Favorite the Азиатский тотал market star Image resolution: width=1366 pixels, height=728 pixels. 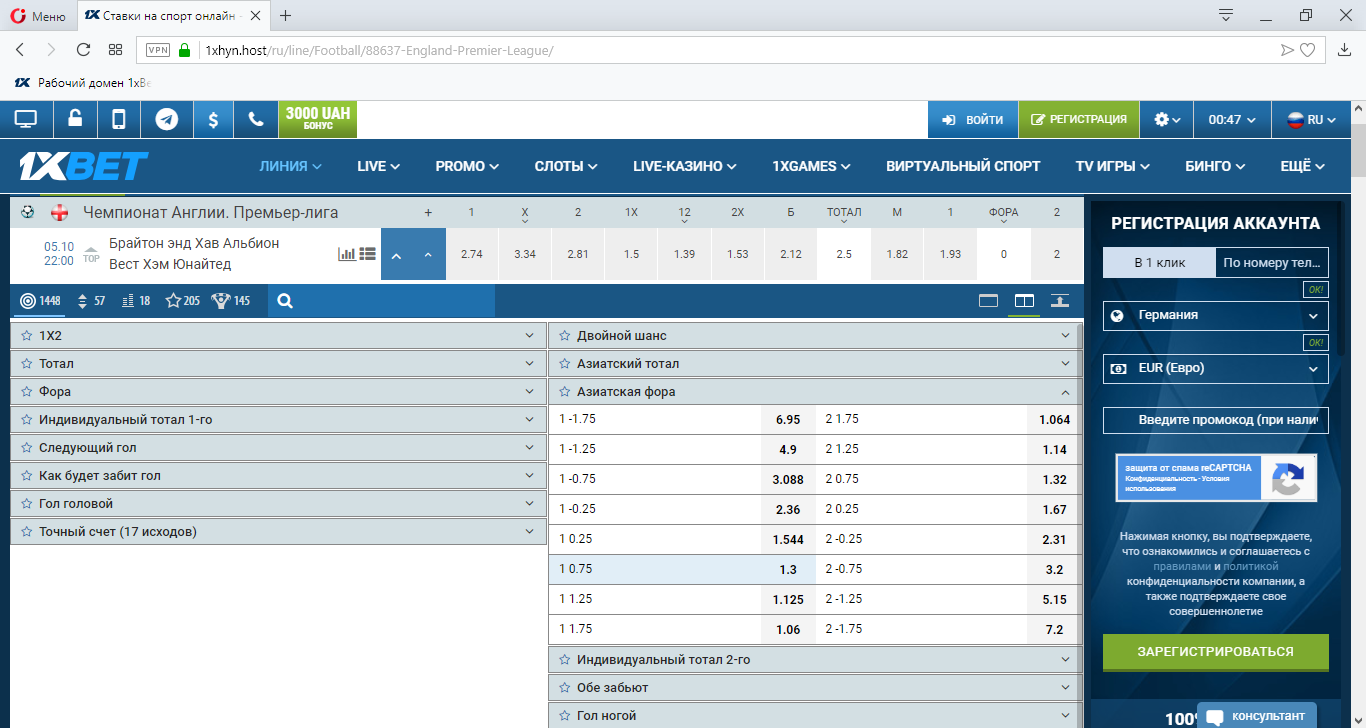click(x=565, y=364)
